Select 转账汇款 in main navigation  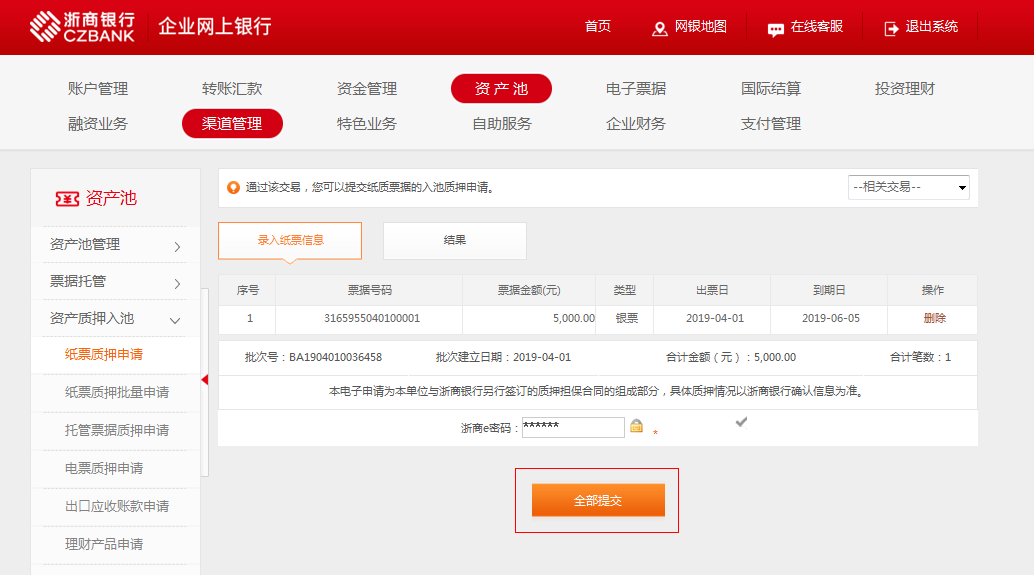point(232,88)
